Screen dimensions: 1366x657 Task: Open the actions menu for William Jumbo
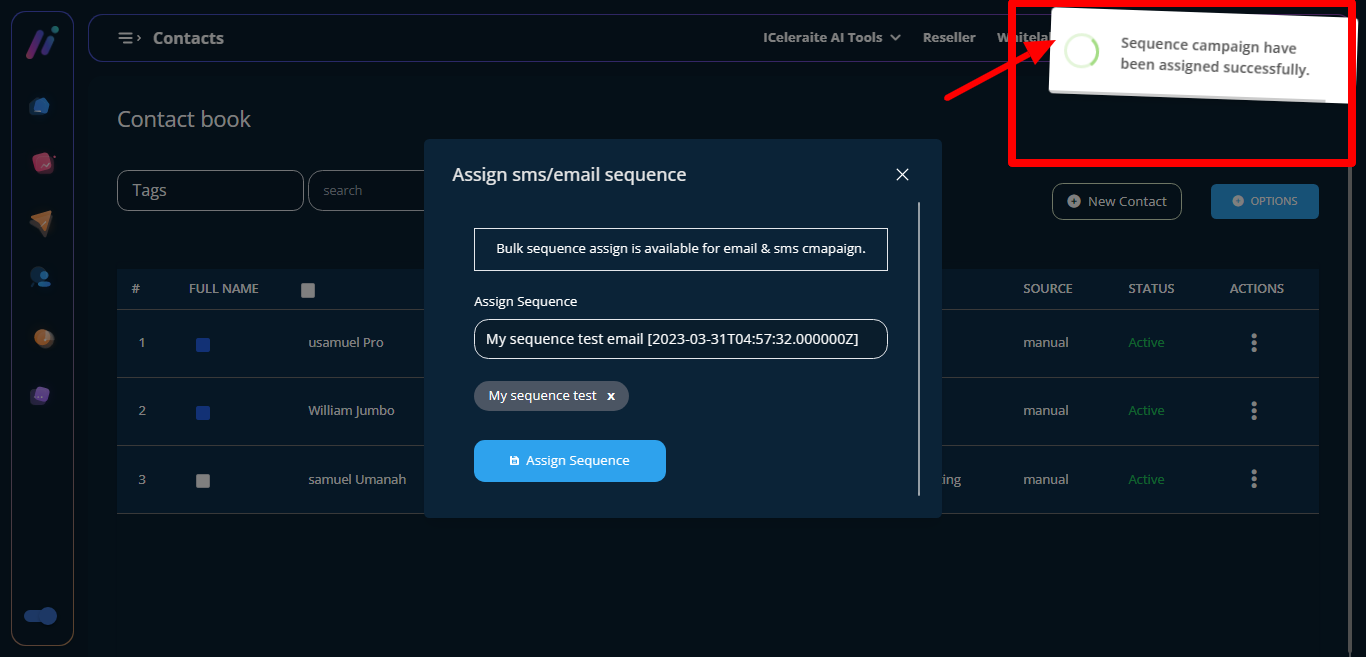click(1254, 411)
